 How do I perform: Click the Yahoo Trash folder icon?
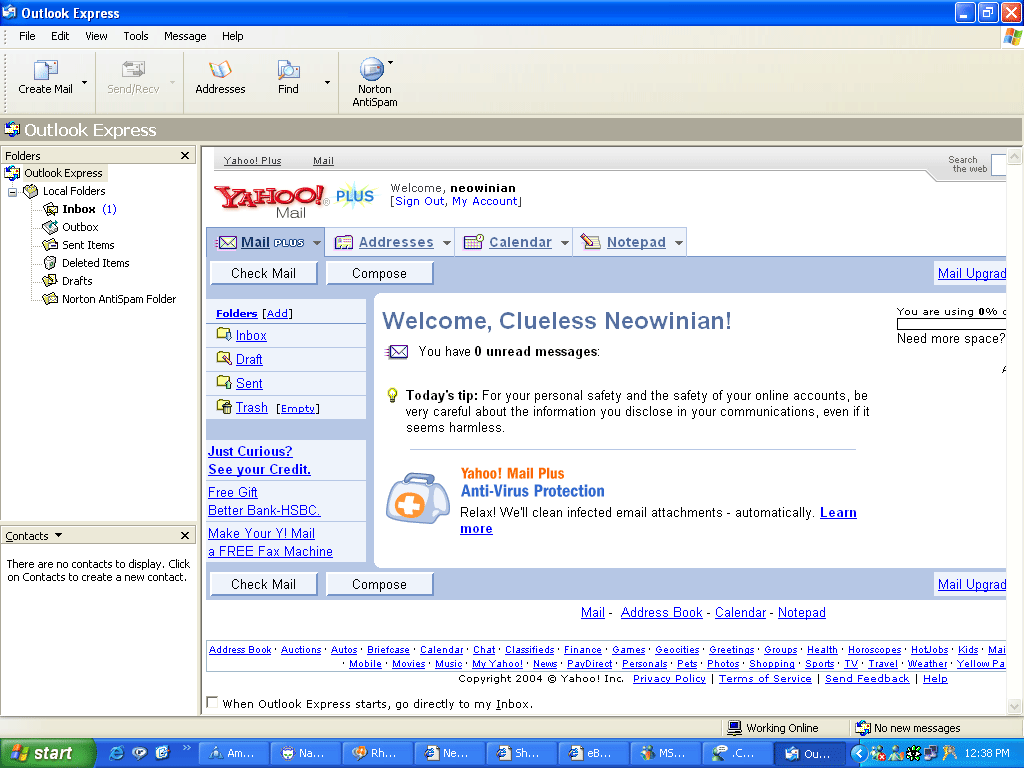(224, 407)
